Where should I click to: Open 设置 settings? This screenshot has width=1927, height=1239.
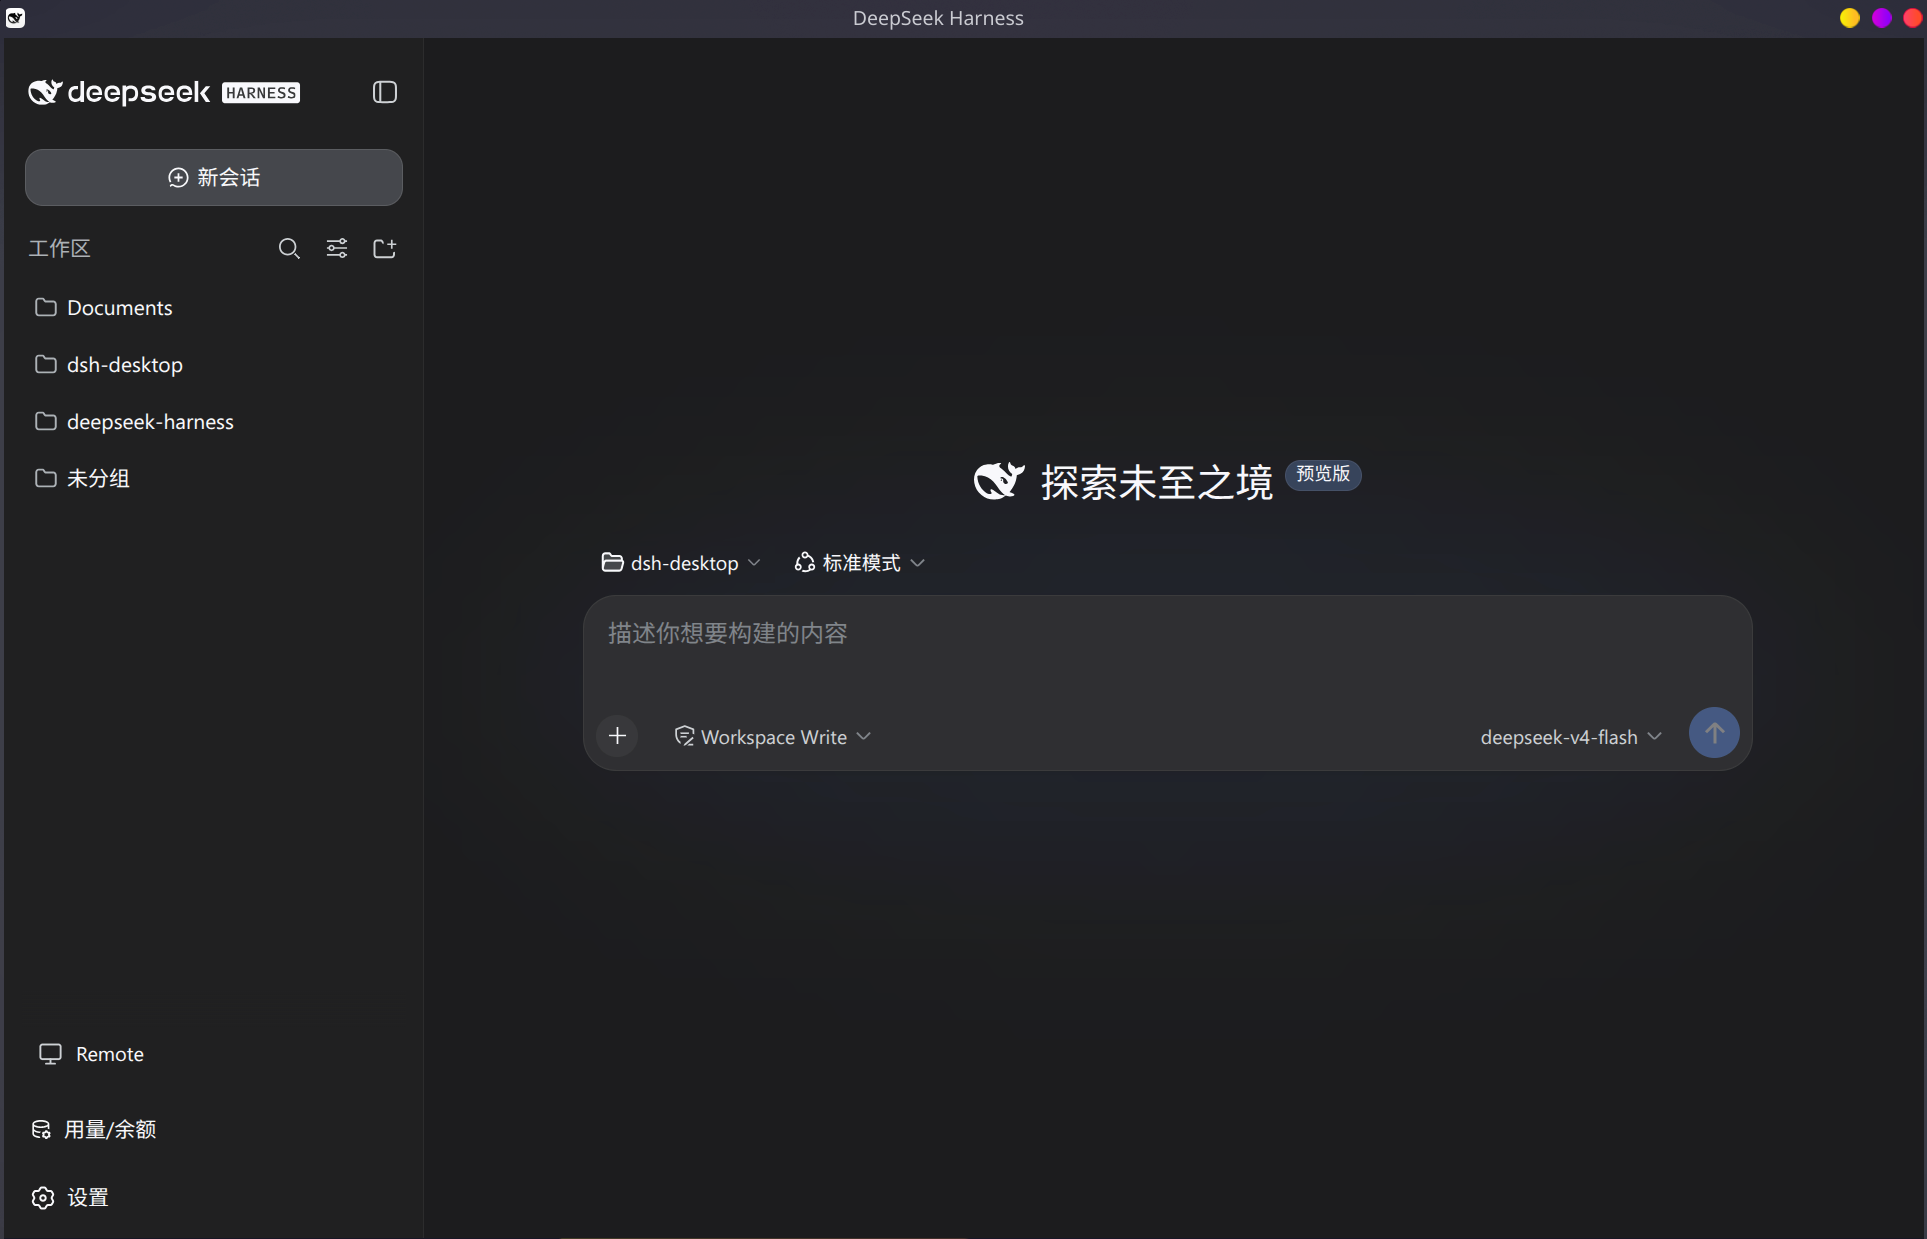pyautogui.click(x=70, y=1198)
